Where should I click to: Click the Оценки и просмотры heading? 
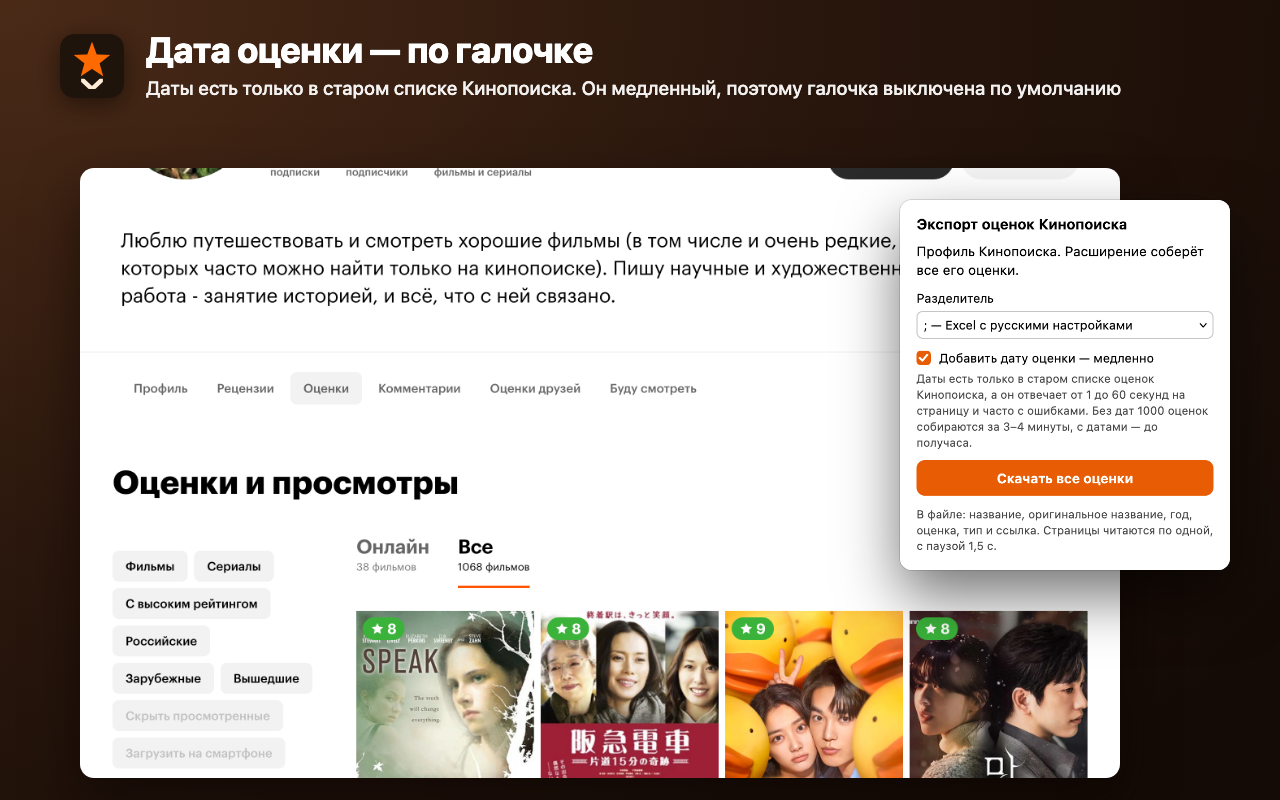[x=286, y=484]
